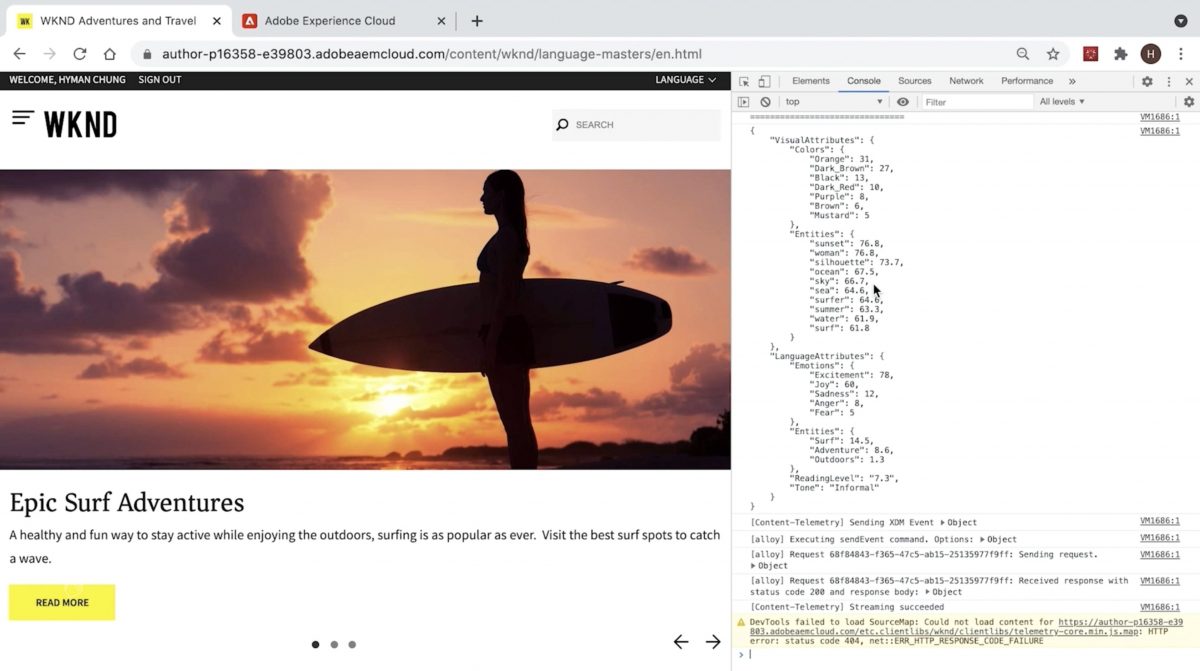This screenshot has width=1200, height=671.
Task: Show the console sidebar panel icon
Action: click(743, 102)
